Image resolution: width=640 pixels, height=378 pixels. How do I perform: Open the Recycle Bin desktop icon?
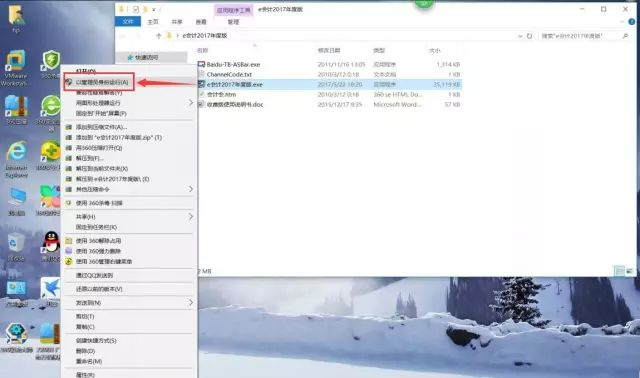click(16, 246)
